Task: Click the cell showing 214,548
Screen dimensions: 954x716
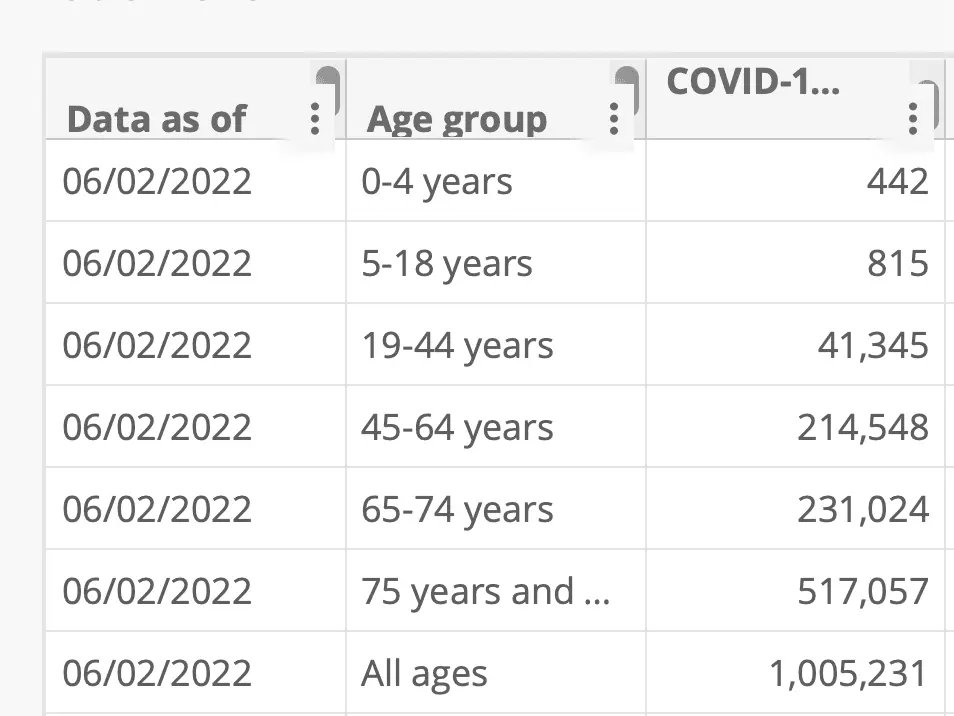Action: point(863,428)
